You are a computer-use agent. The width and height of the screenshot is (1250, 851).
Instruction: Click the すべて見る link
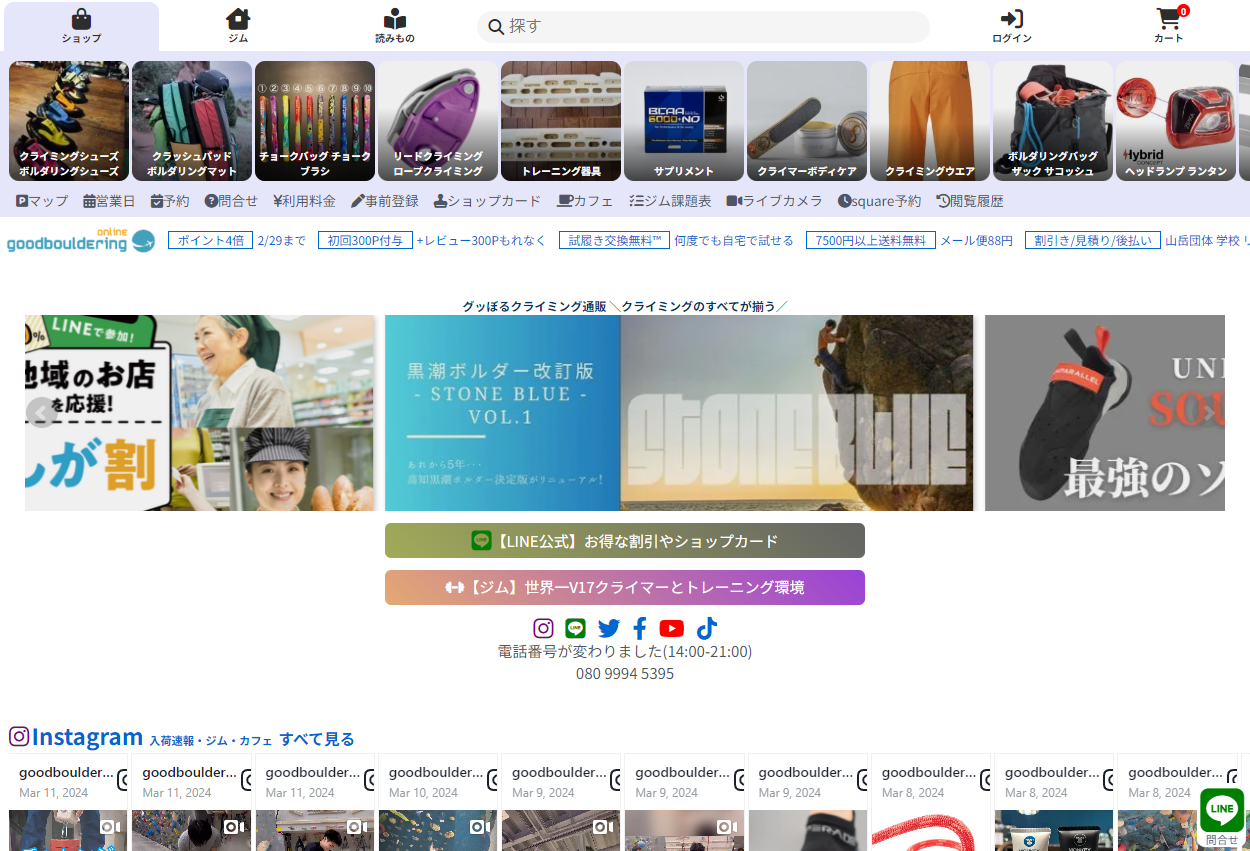pos(317,739)
